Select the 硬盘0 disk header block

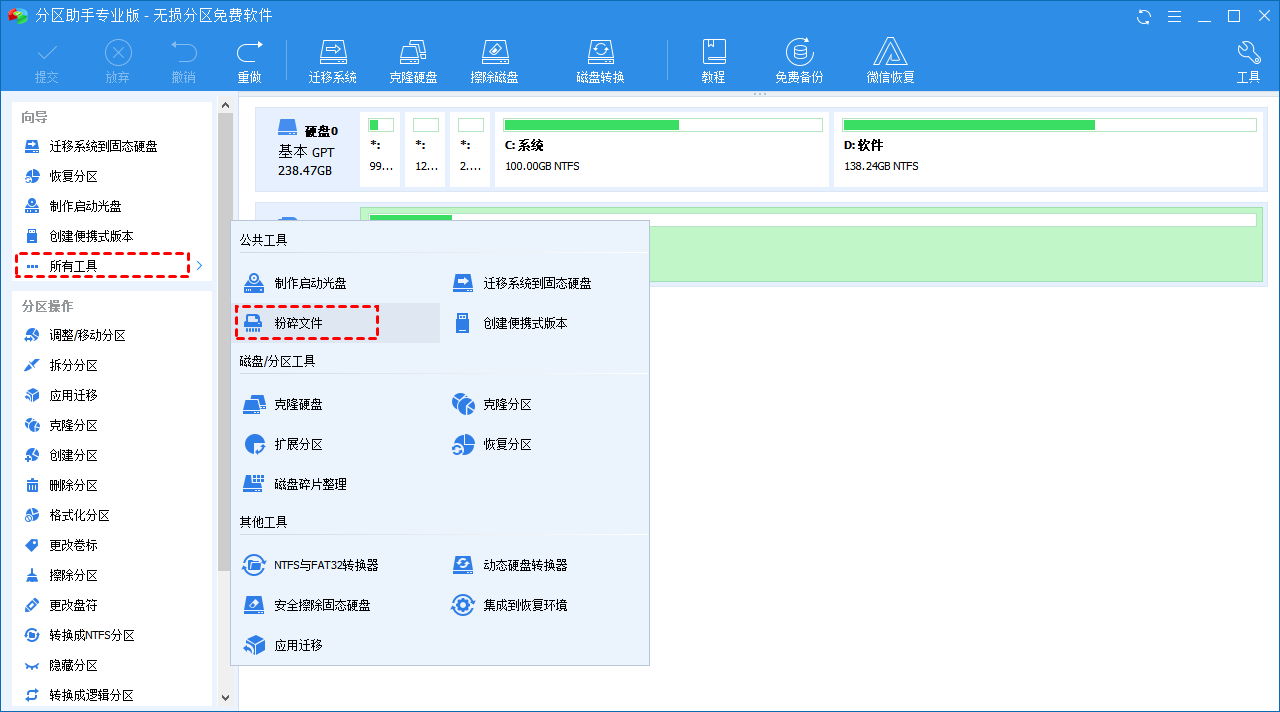307,149
